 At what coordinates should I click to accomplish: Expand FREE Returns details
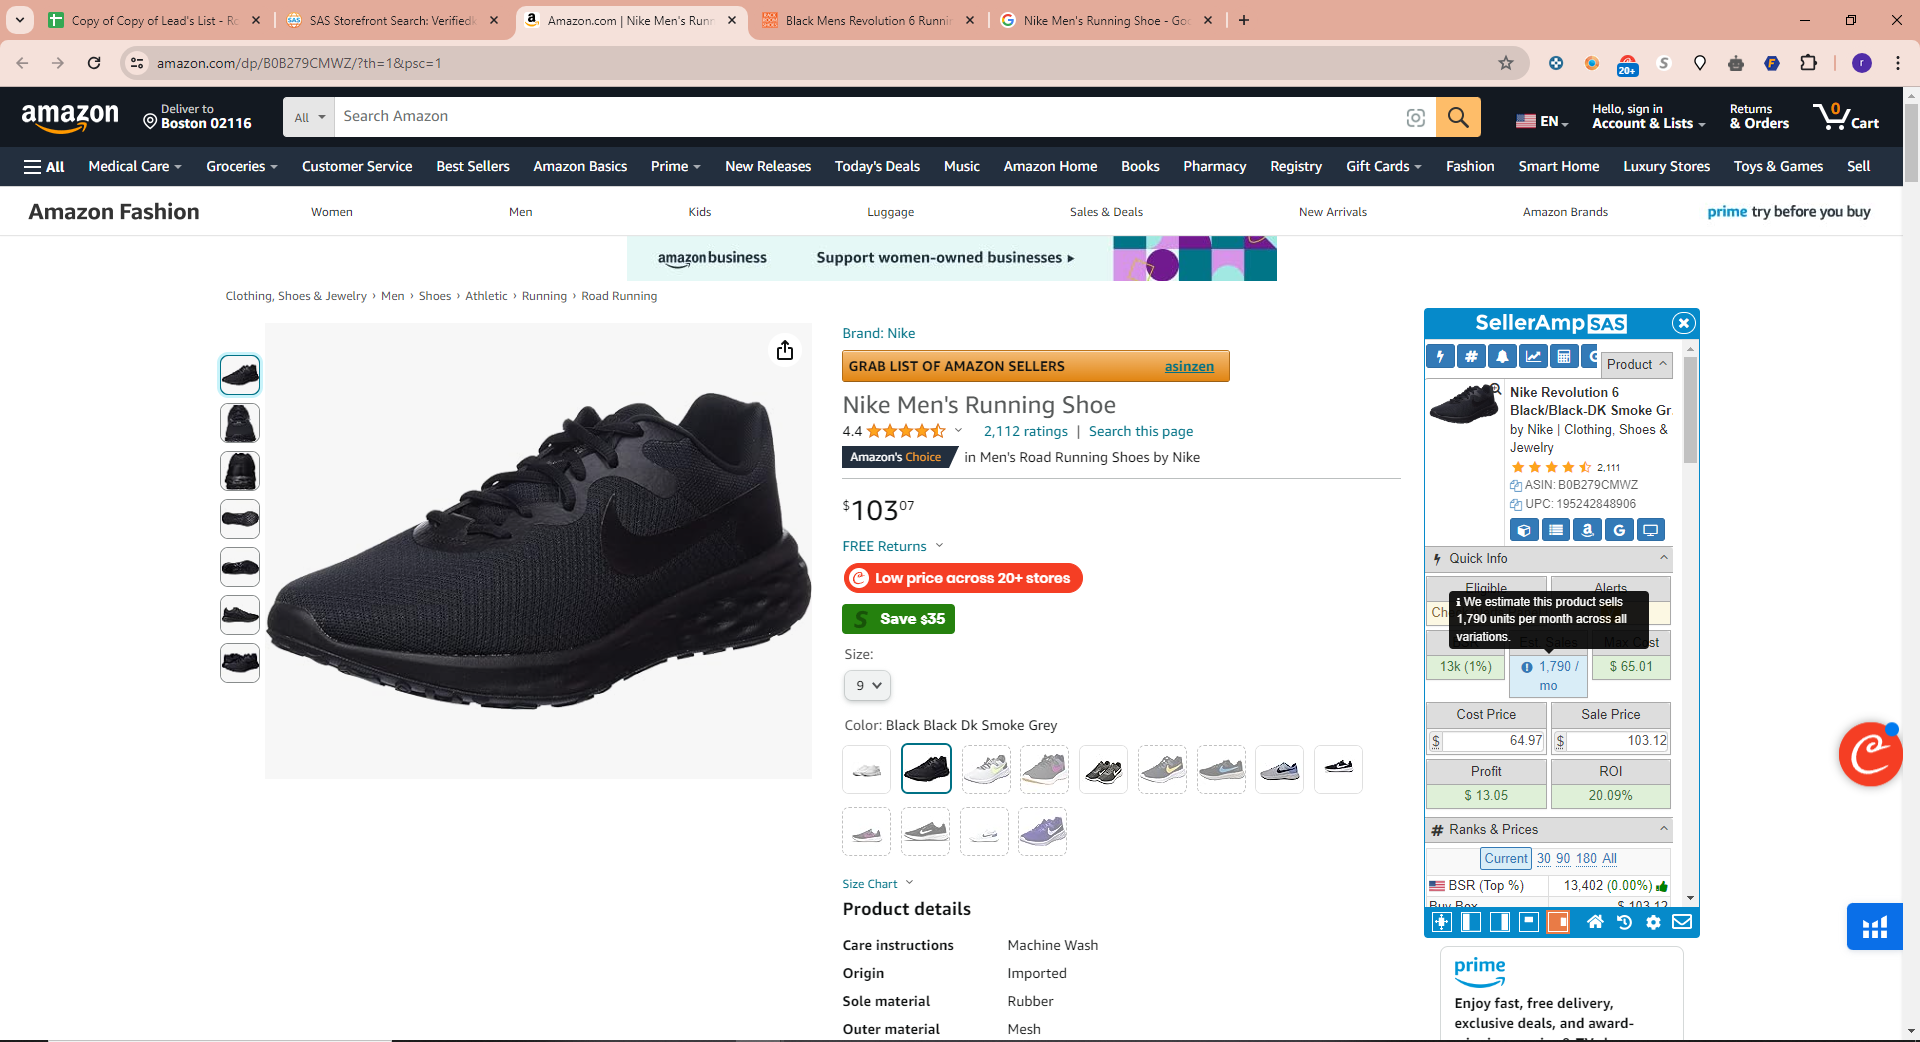click(x=892, y=546)
